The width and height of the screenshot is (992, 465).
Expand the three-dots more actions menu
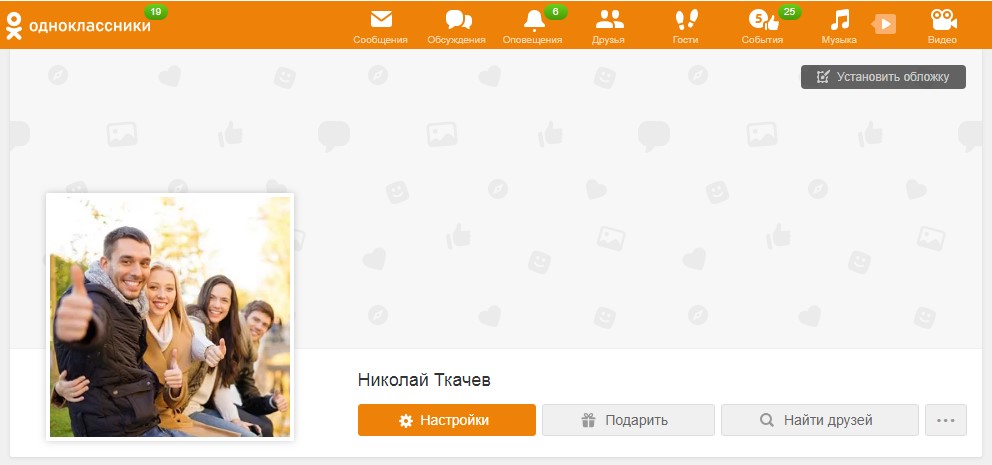(946, 420)
